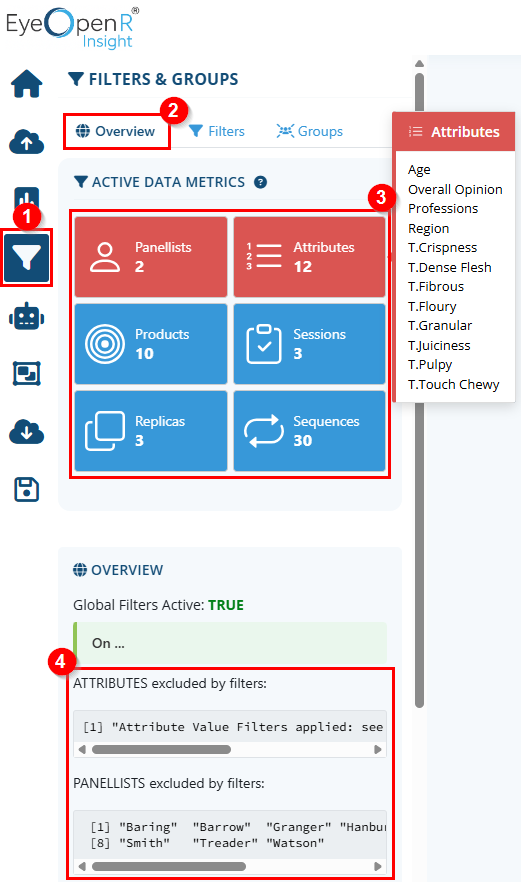The height and width of the screenshot is (882, 521).
Task: Click the 'Attribute Value Filters applied' output line
Action: point(232,727)
